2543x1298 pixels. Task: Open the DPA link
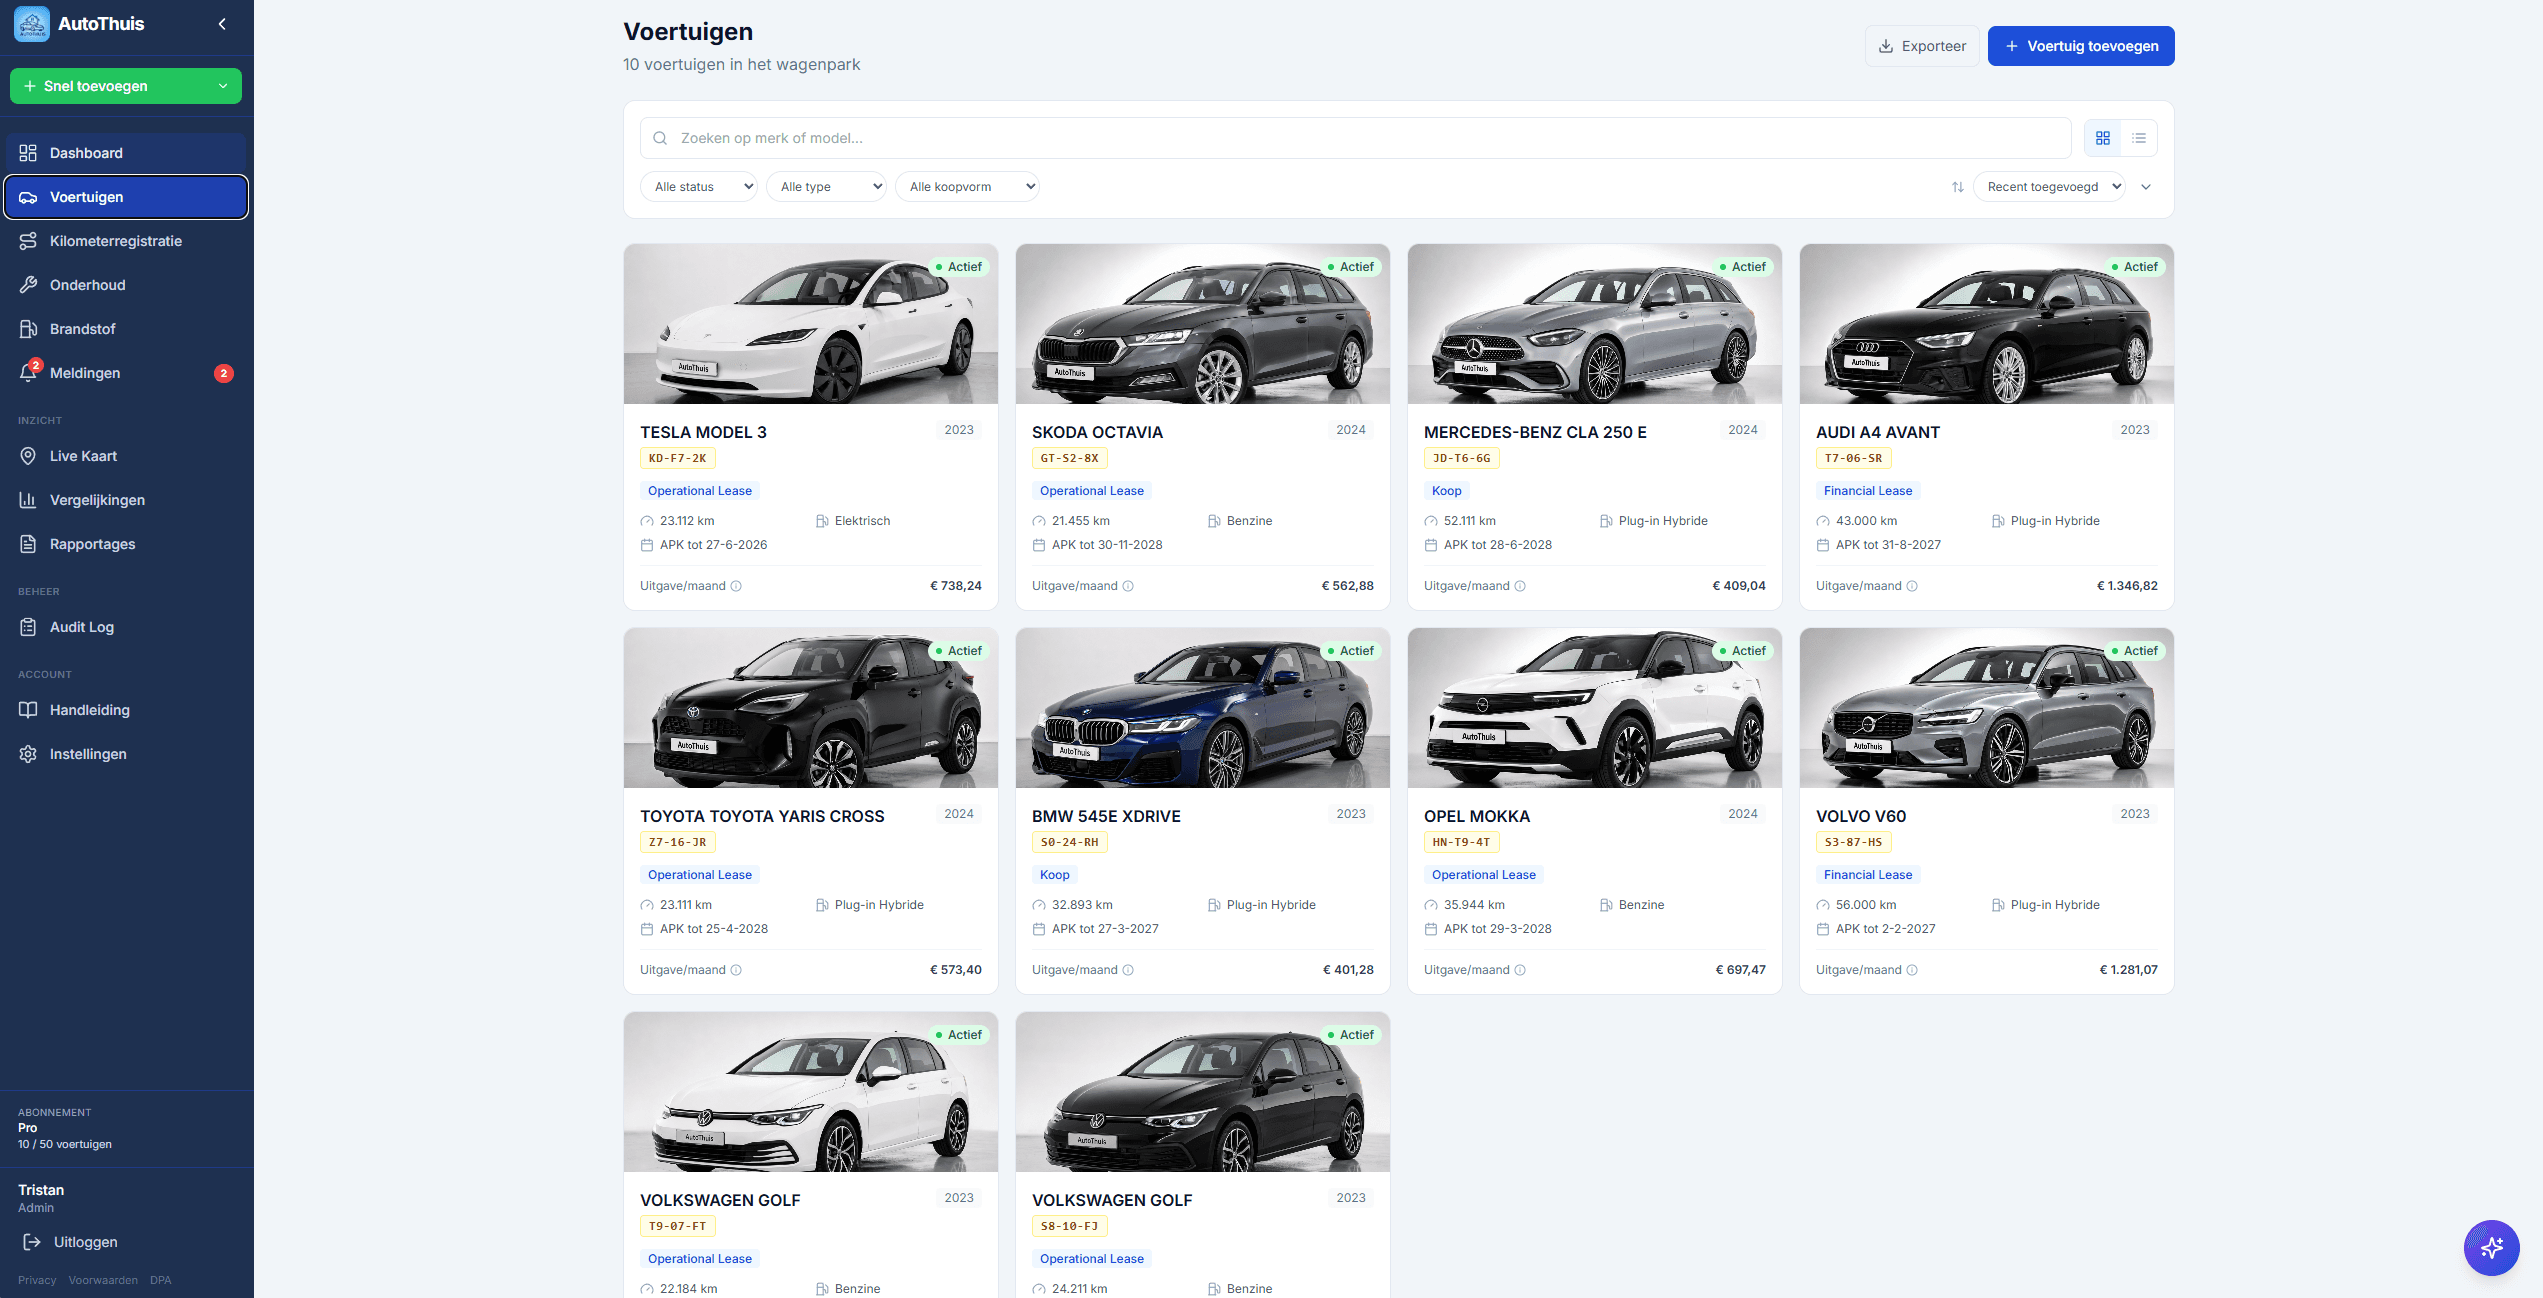click(161, 1280)
